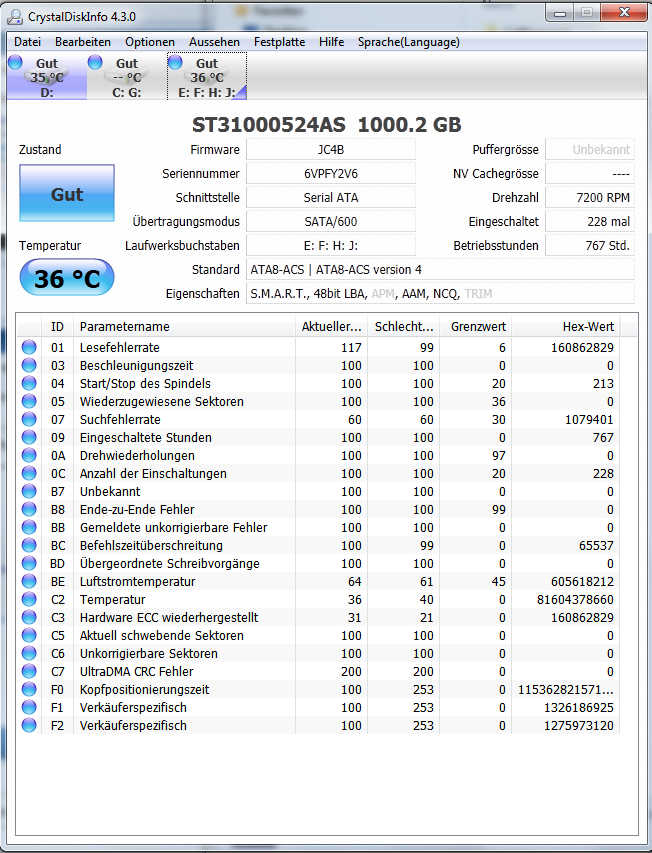Open the Hilfe menu
Viewport: 652px width, 853px height.
331,42
